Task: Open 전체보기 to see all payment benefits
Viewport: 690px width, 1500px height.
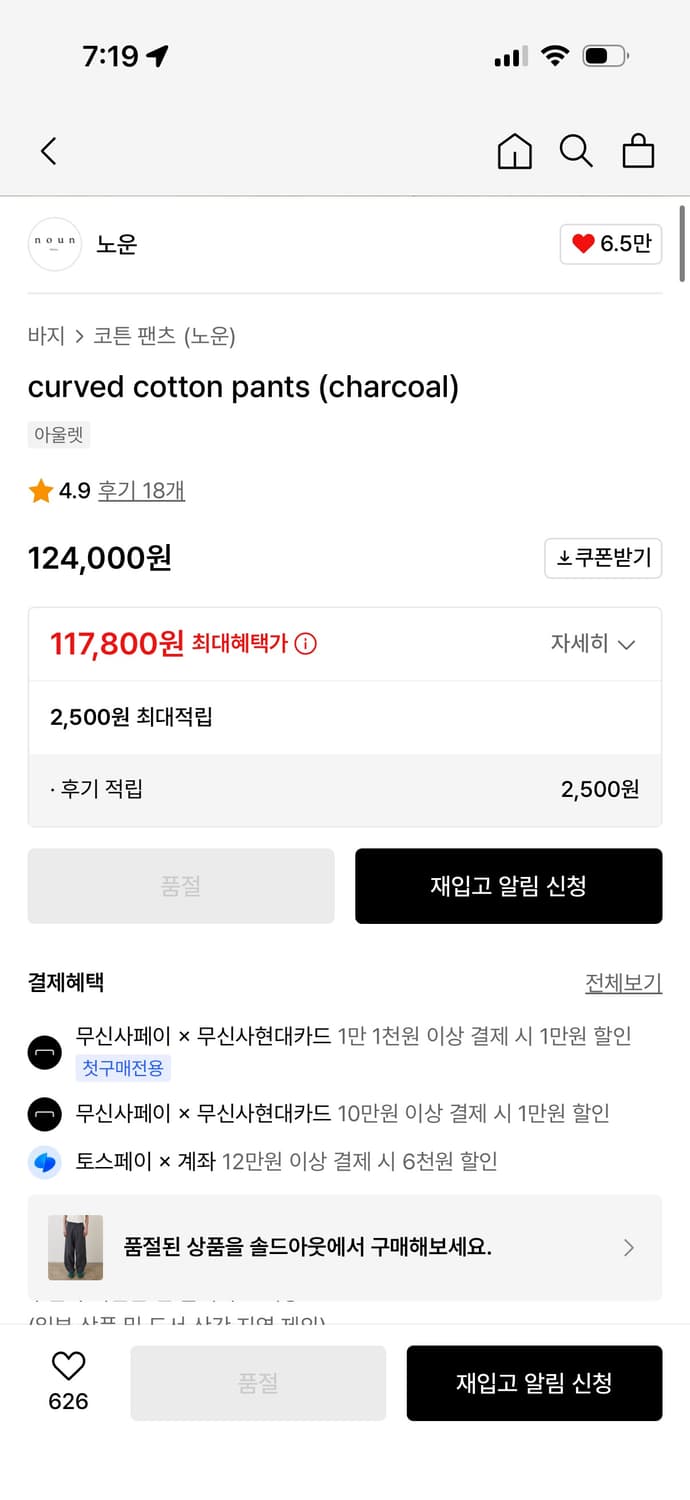Action: tap(623, 982)
